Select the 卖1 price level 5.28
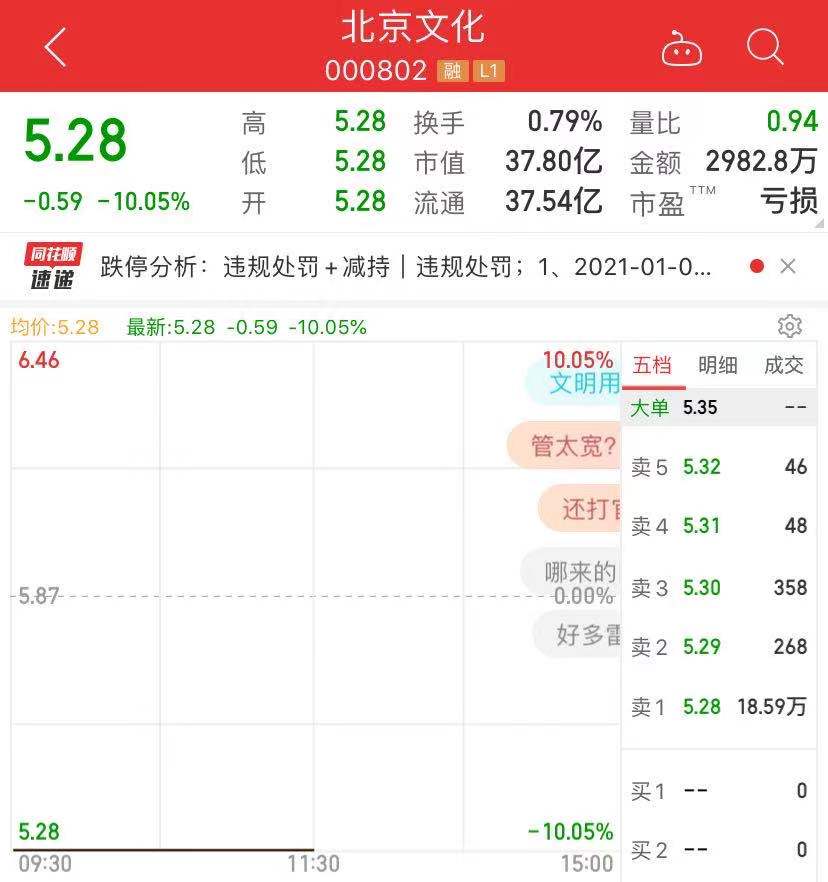This screenshot has height=882, width=828. pyautogui.click(x=718, y=706)
